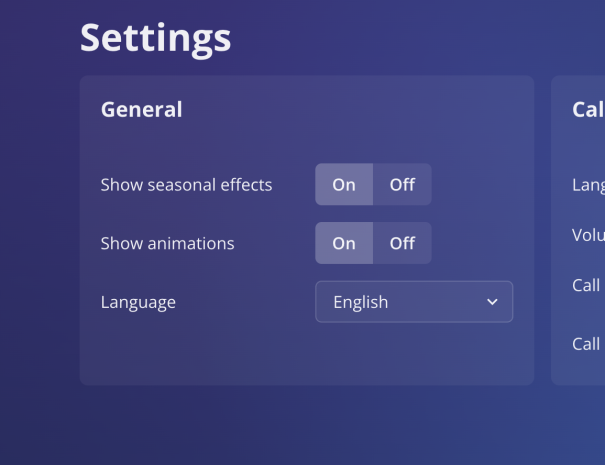Click the cut-off Lang label in right panel
Image resolution: width=605 pixels, height=465 pixels.
(x=588, y=185)
